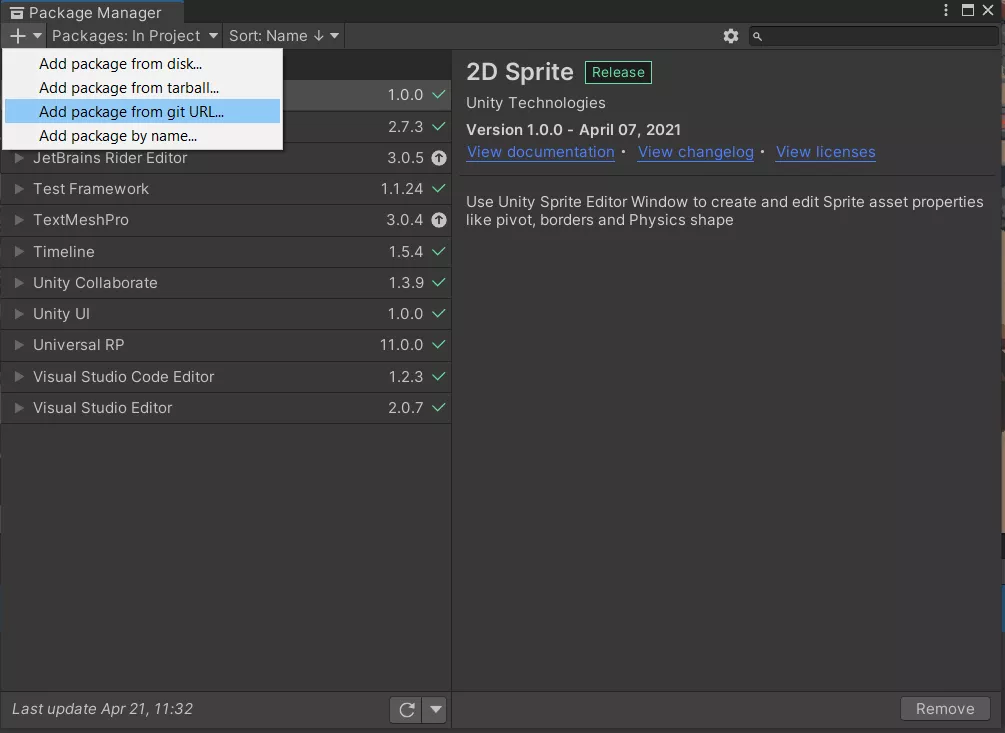Click the Remove button
1005x733 pixels.
(x=944, y=708)
